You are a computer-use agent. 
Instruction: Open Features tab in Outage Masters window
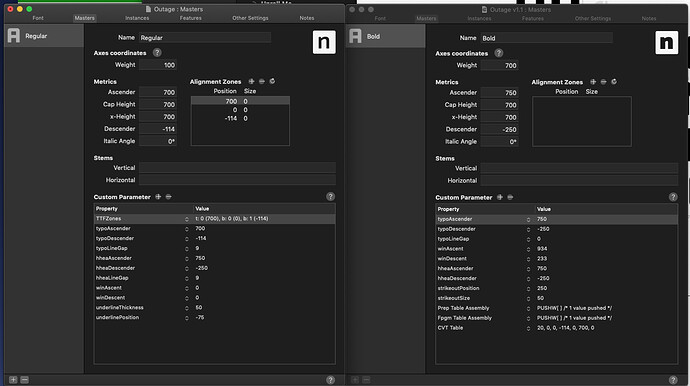point(191,18)
